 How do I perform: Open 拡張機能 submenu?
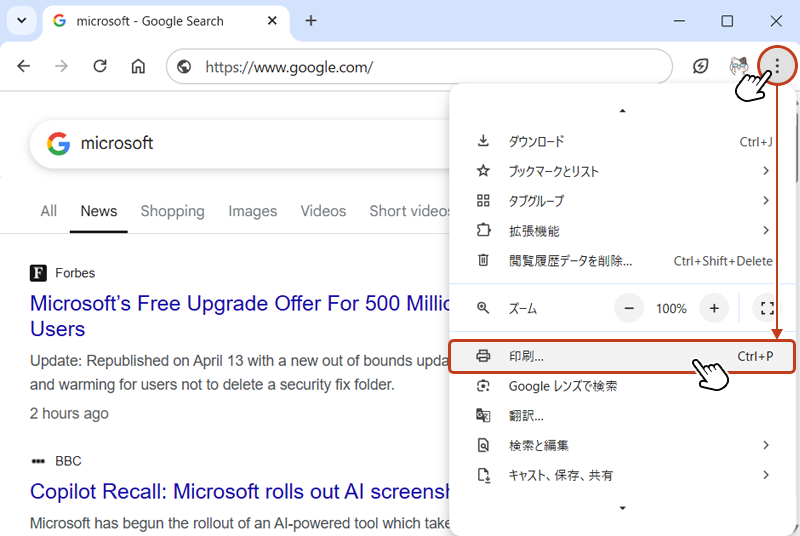(x=622, y=231)
